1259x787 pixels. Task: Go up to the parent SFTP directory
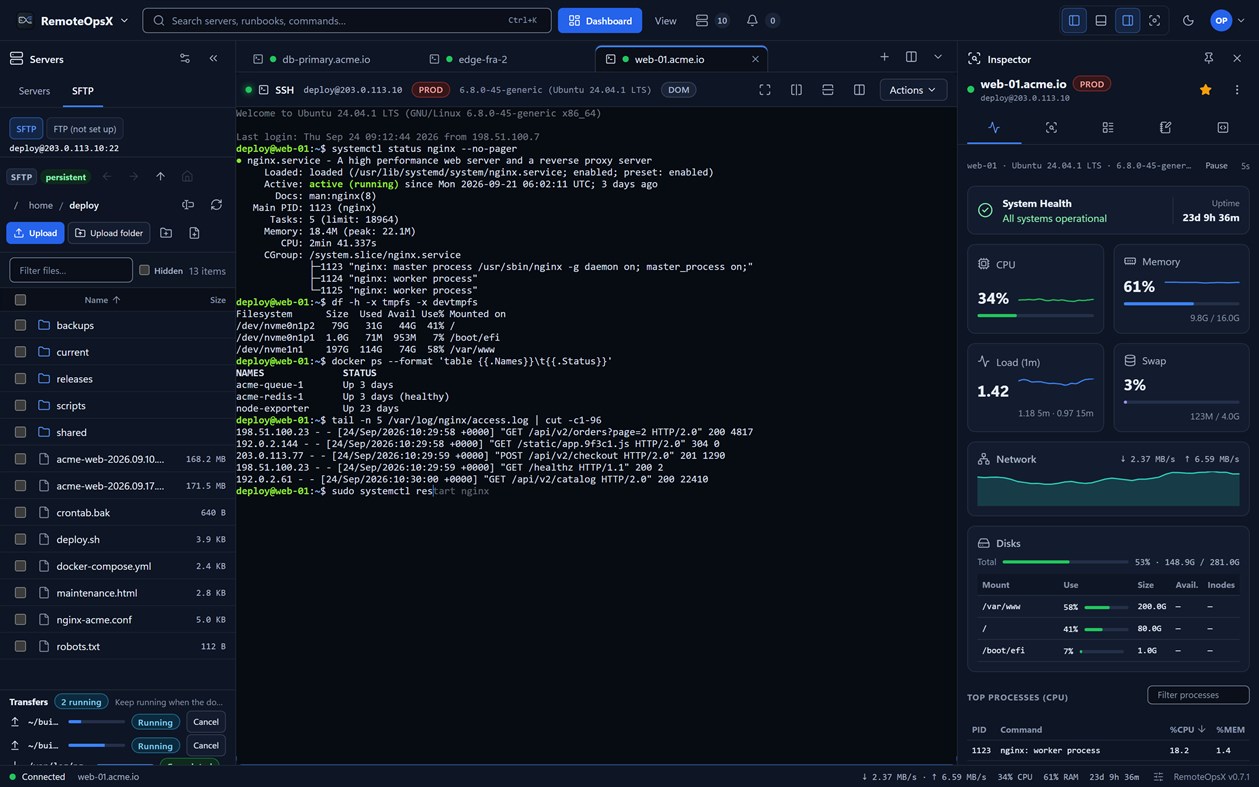160,177
